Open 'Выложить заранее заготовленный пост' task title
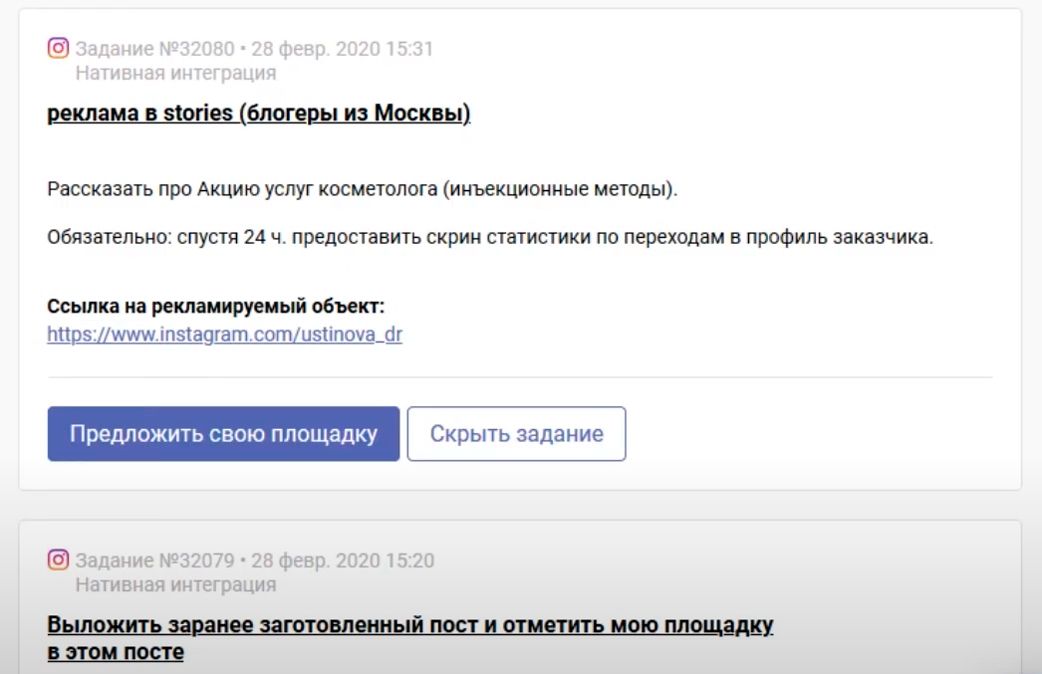 410,626
